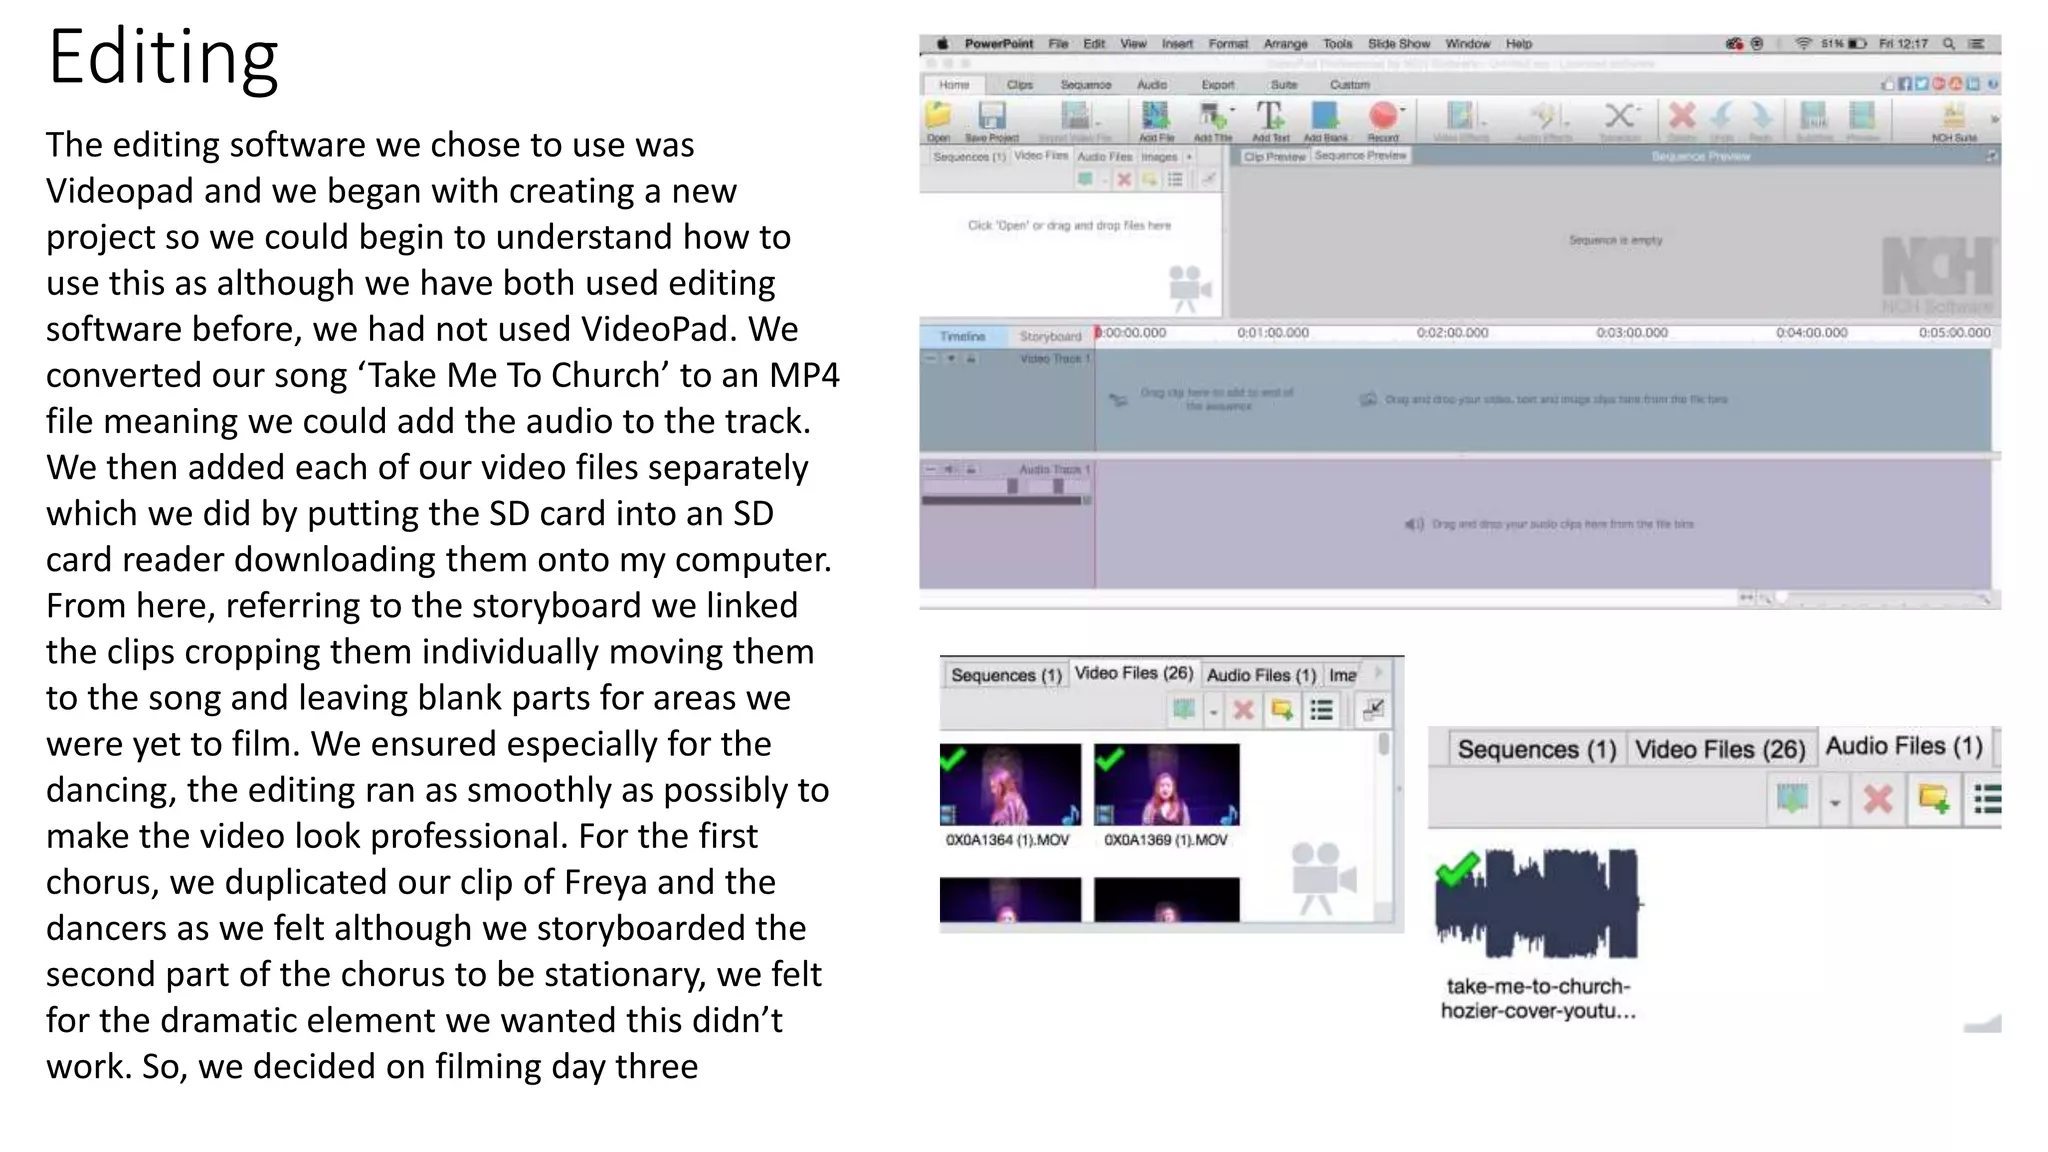Switch to the Export ribbon tab
This screenshot has height=1152, width=2048.
pos(1217,85)
